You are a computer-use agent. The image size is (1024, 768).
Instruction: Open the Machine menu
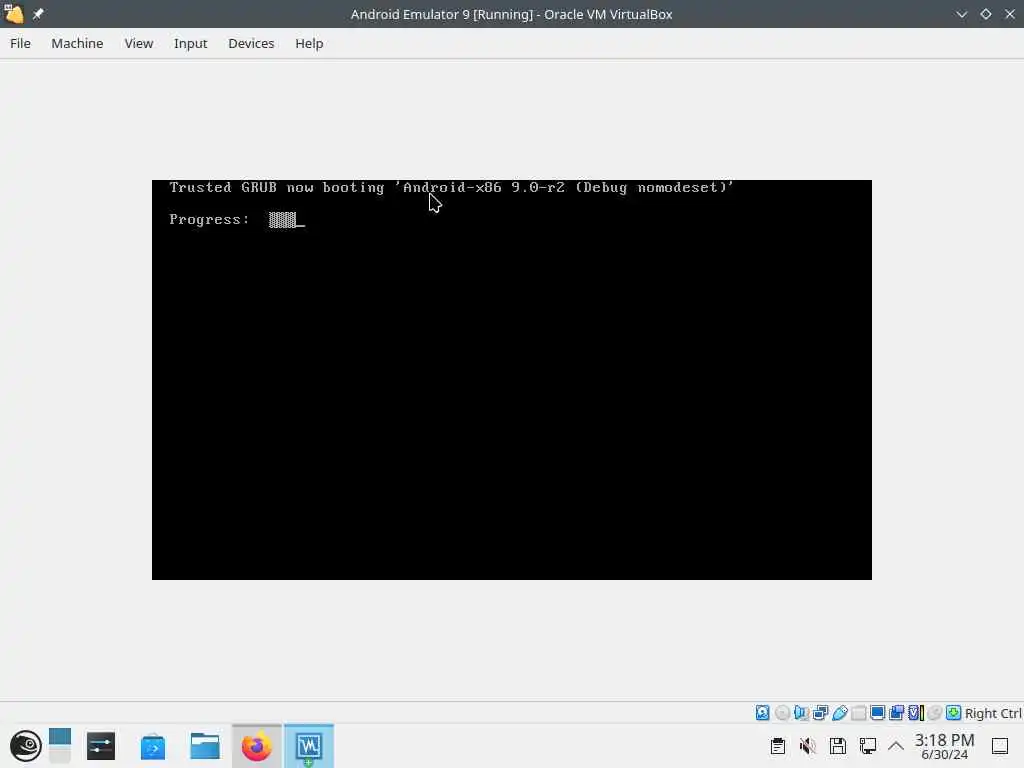pos(77,43)
